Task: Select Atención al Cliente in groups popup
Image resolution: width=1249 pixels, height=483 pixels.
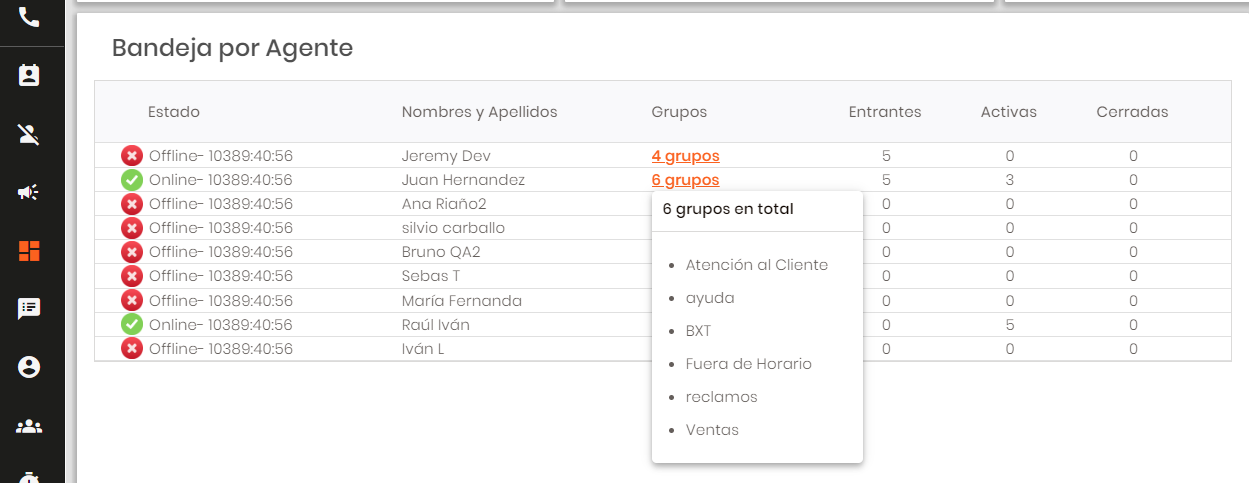Action: [756, 265]
